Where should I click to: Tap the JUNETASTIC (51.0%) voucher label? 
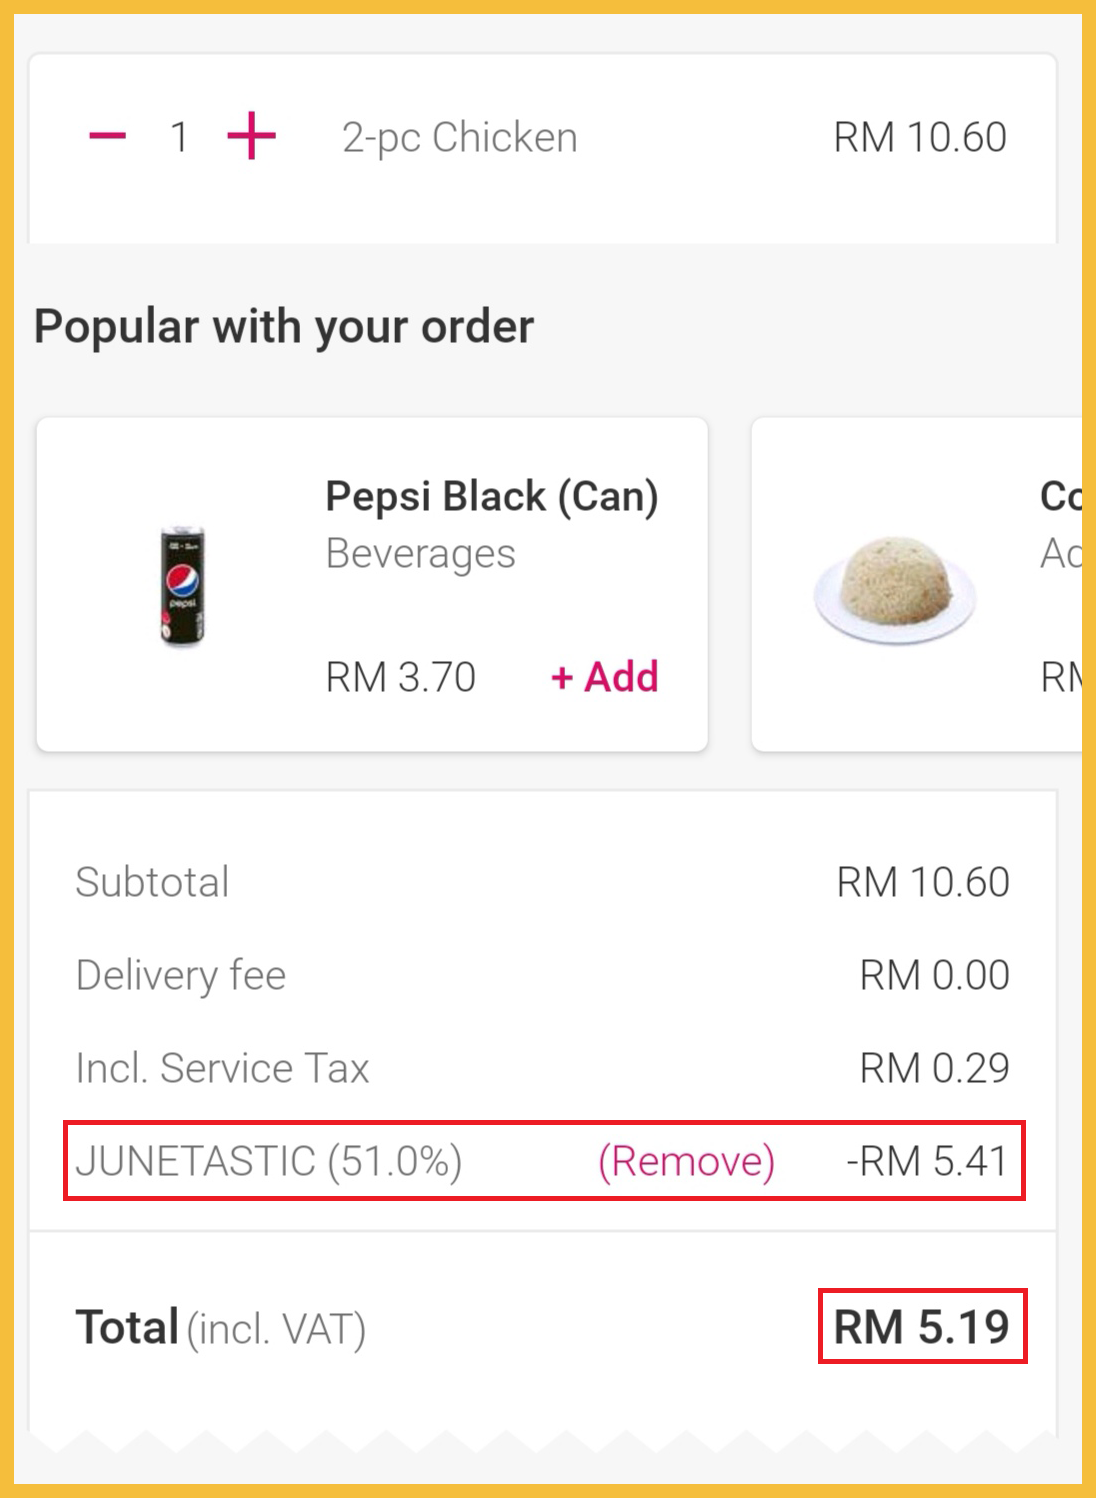[x=268, y=1161]
